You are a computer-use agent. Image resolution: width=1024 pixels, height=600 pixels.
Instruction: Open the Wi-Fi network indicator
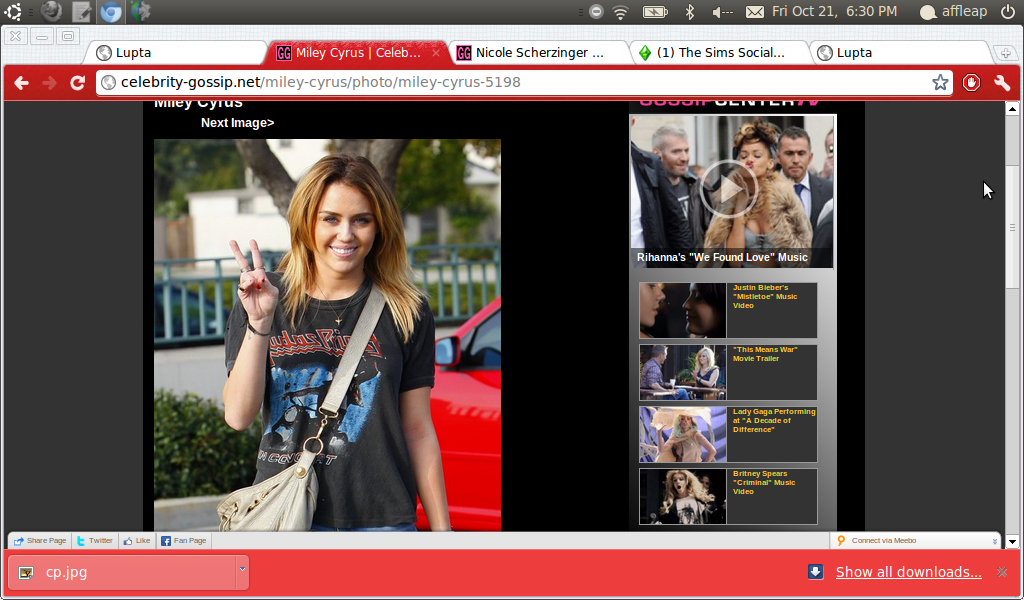(620, 12)
